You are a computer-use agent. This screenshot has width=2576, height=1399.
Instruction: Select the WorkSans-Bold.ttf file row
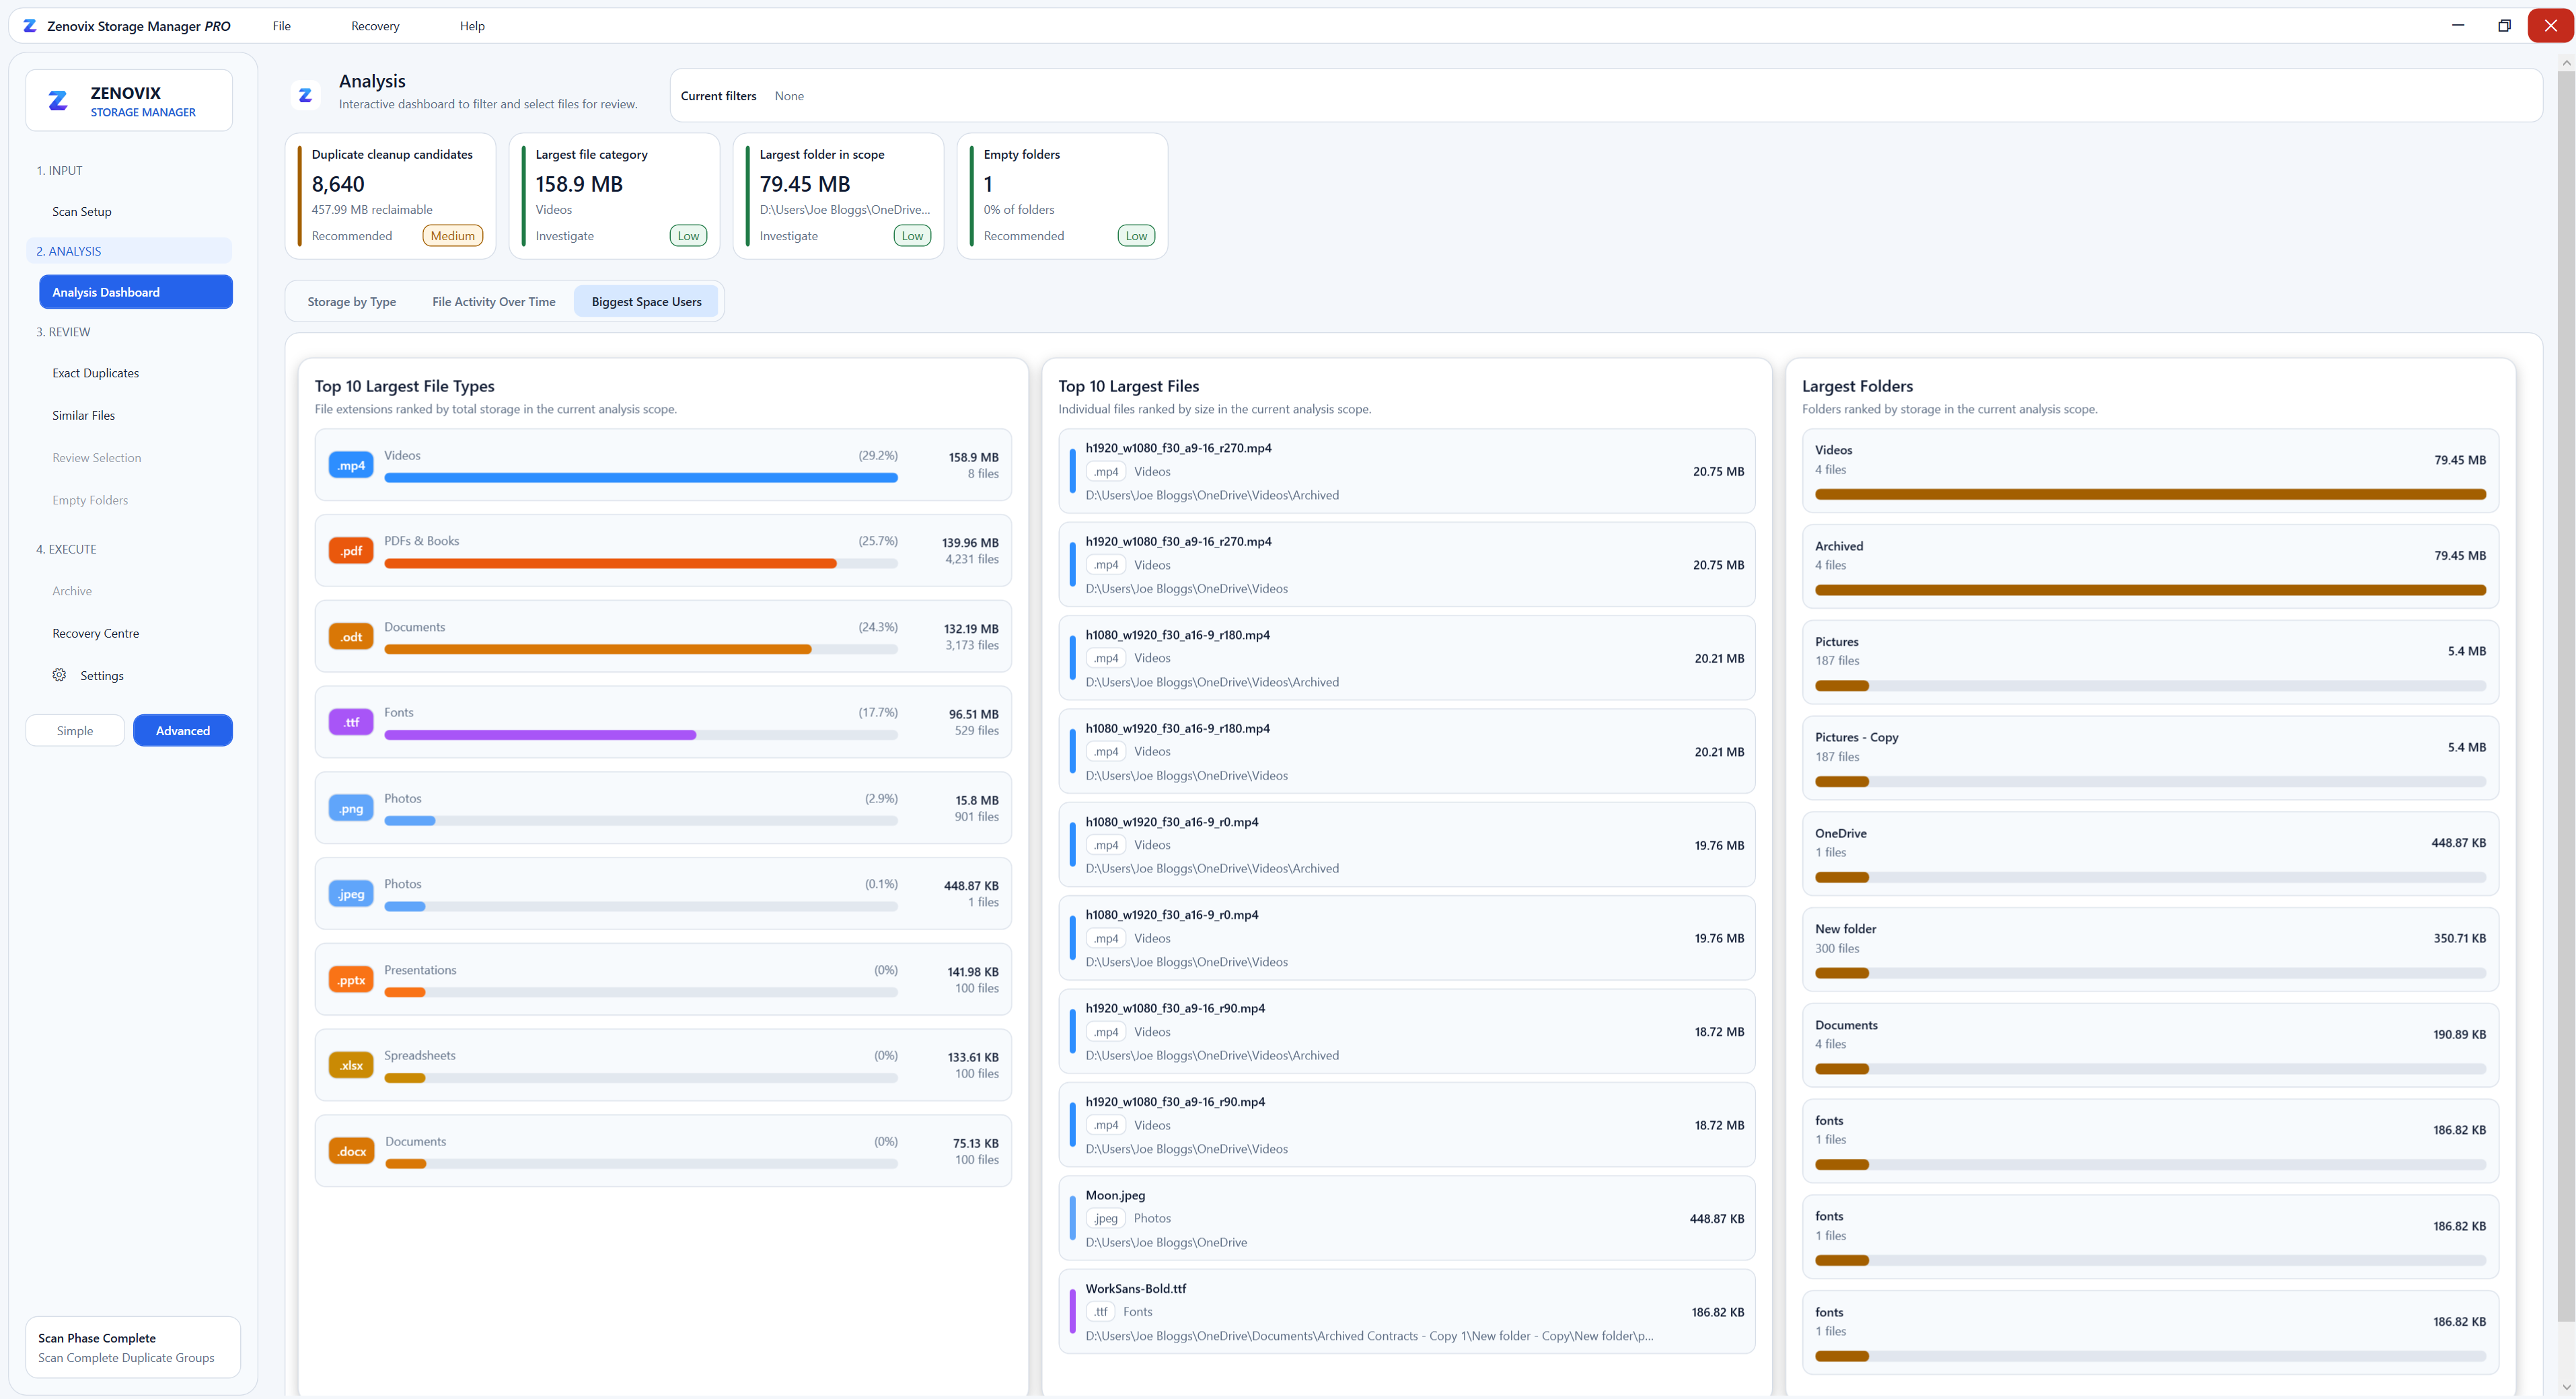pos(1407,1311)
